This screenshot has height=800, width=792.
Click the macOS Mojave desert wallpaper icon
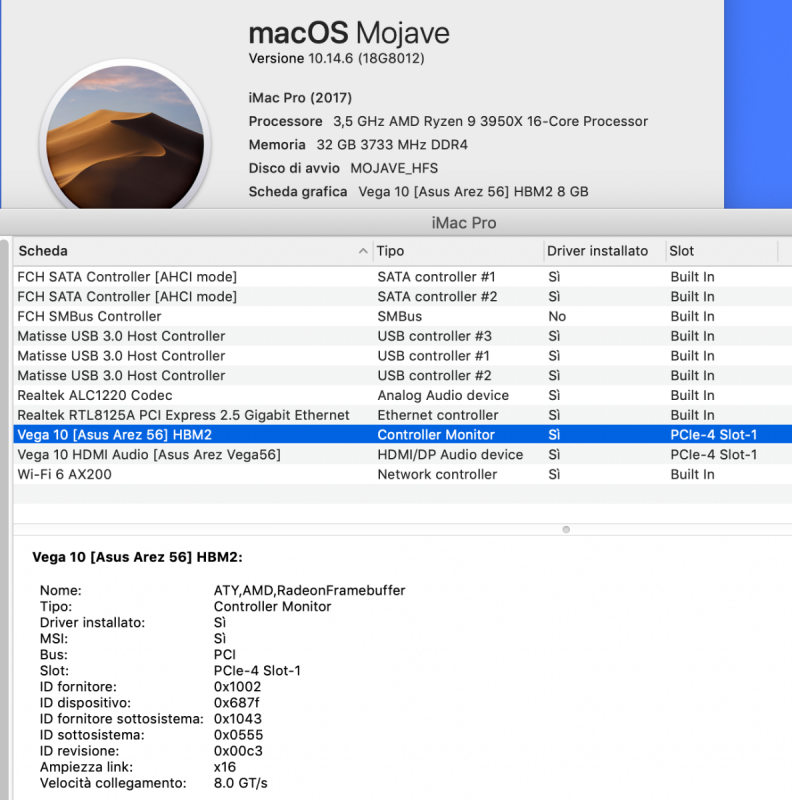pyautogui.click(x=126, y=137)
